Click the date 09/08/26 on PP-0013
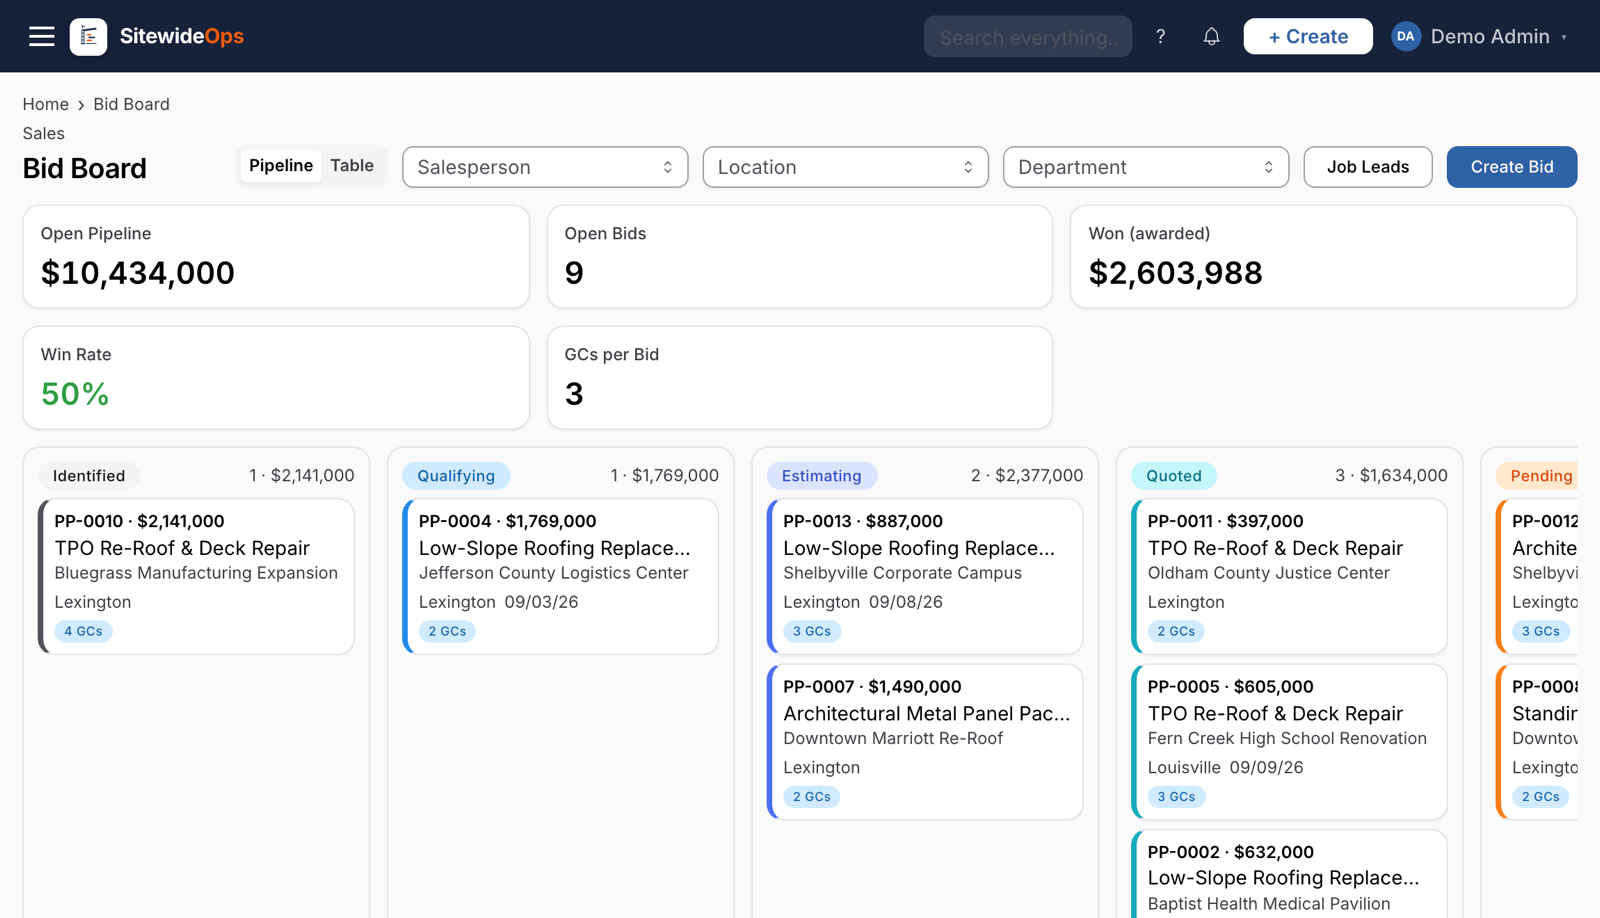 click(x=906, y=602)
